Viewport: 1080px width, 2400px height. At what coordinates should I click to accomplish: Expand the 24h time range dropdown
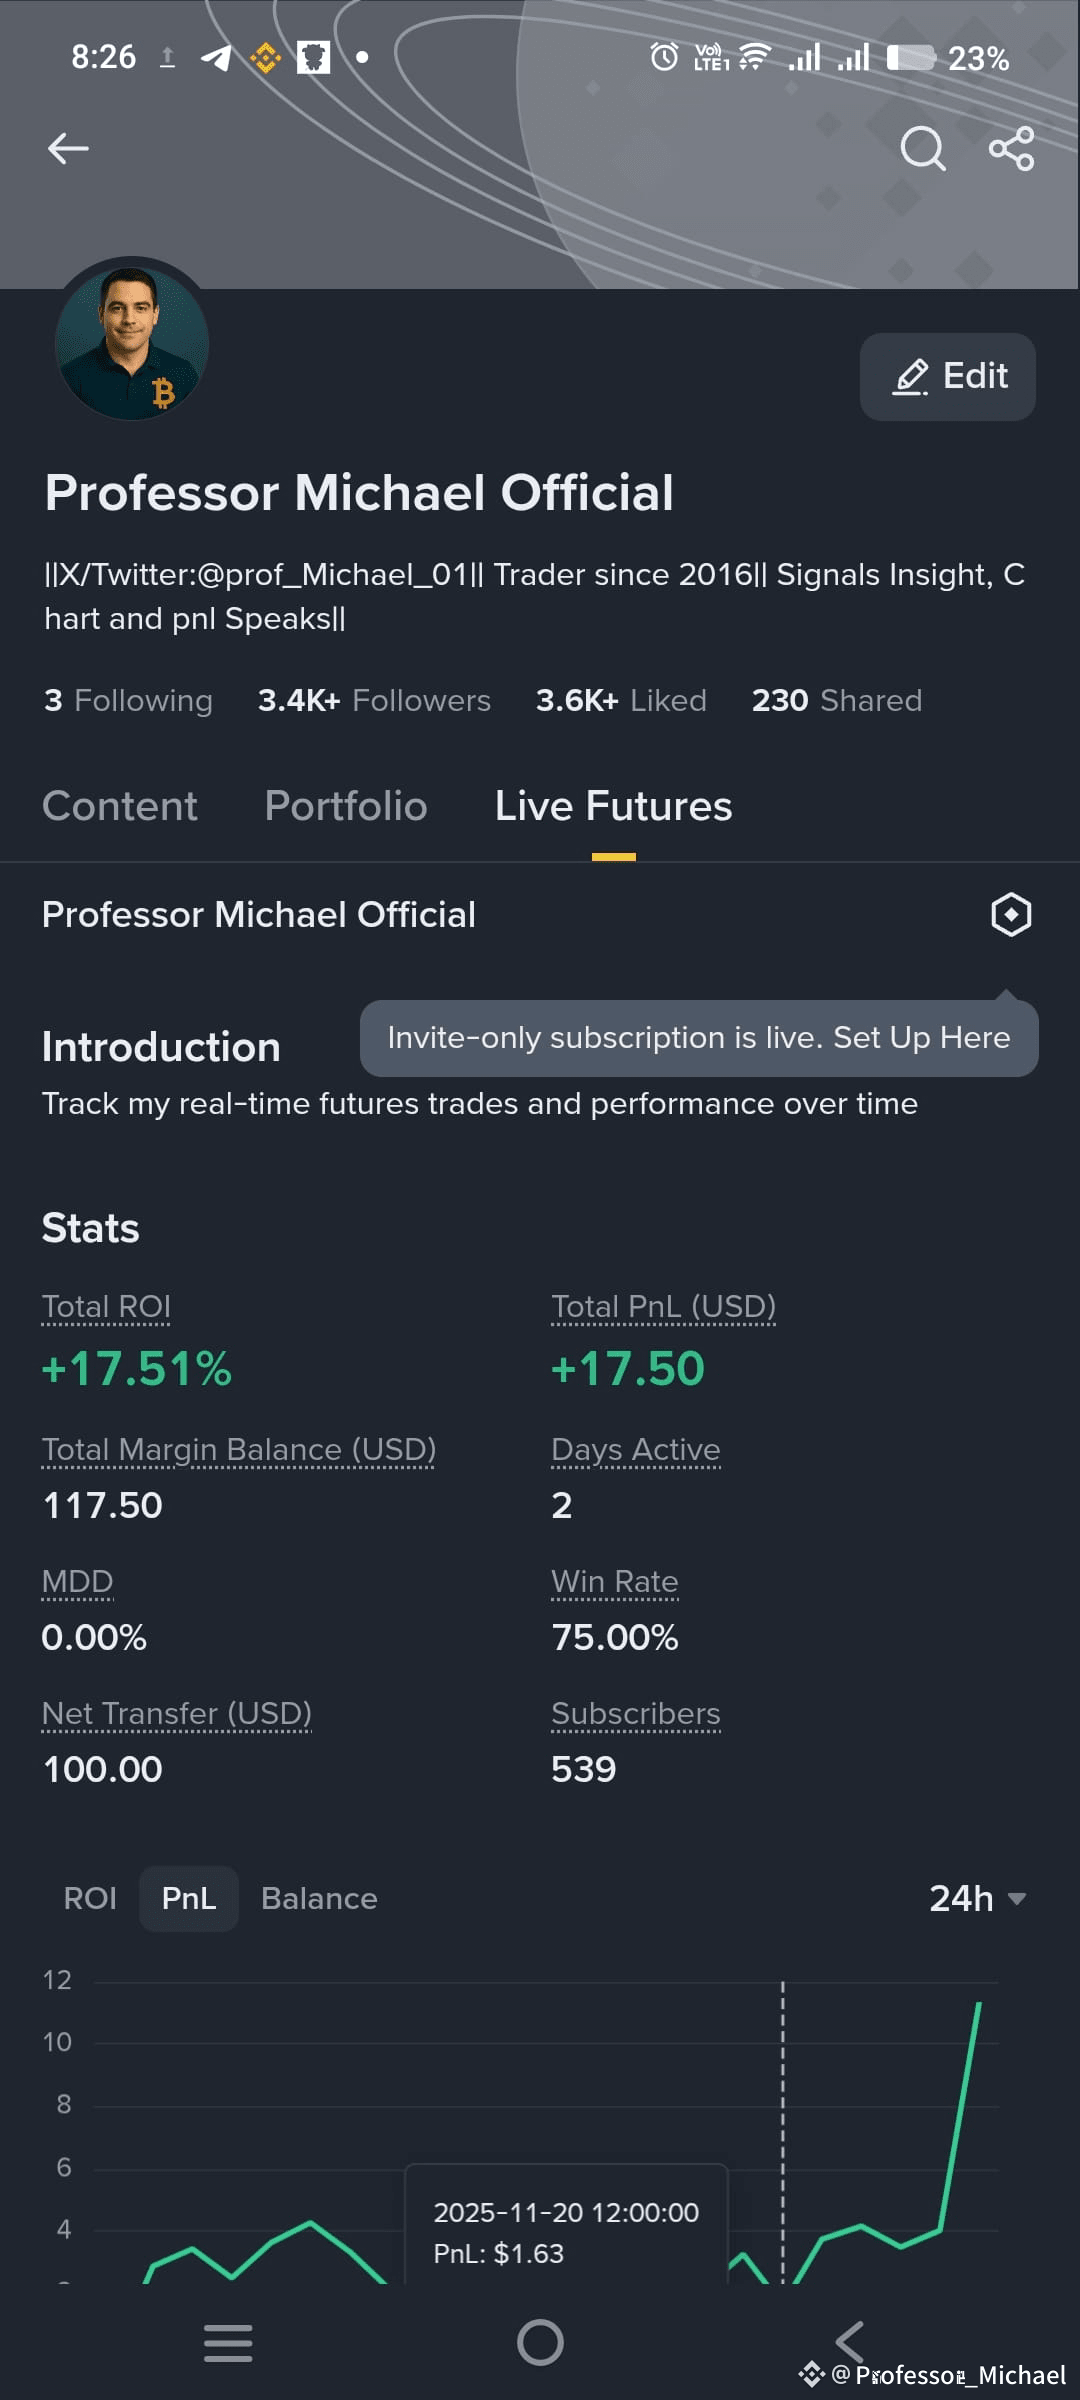pyautogui.click(x=978, y=1898)
